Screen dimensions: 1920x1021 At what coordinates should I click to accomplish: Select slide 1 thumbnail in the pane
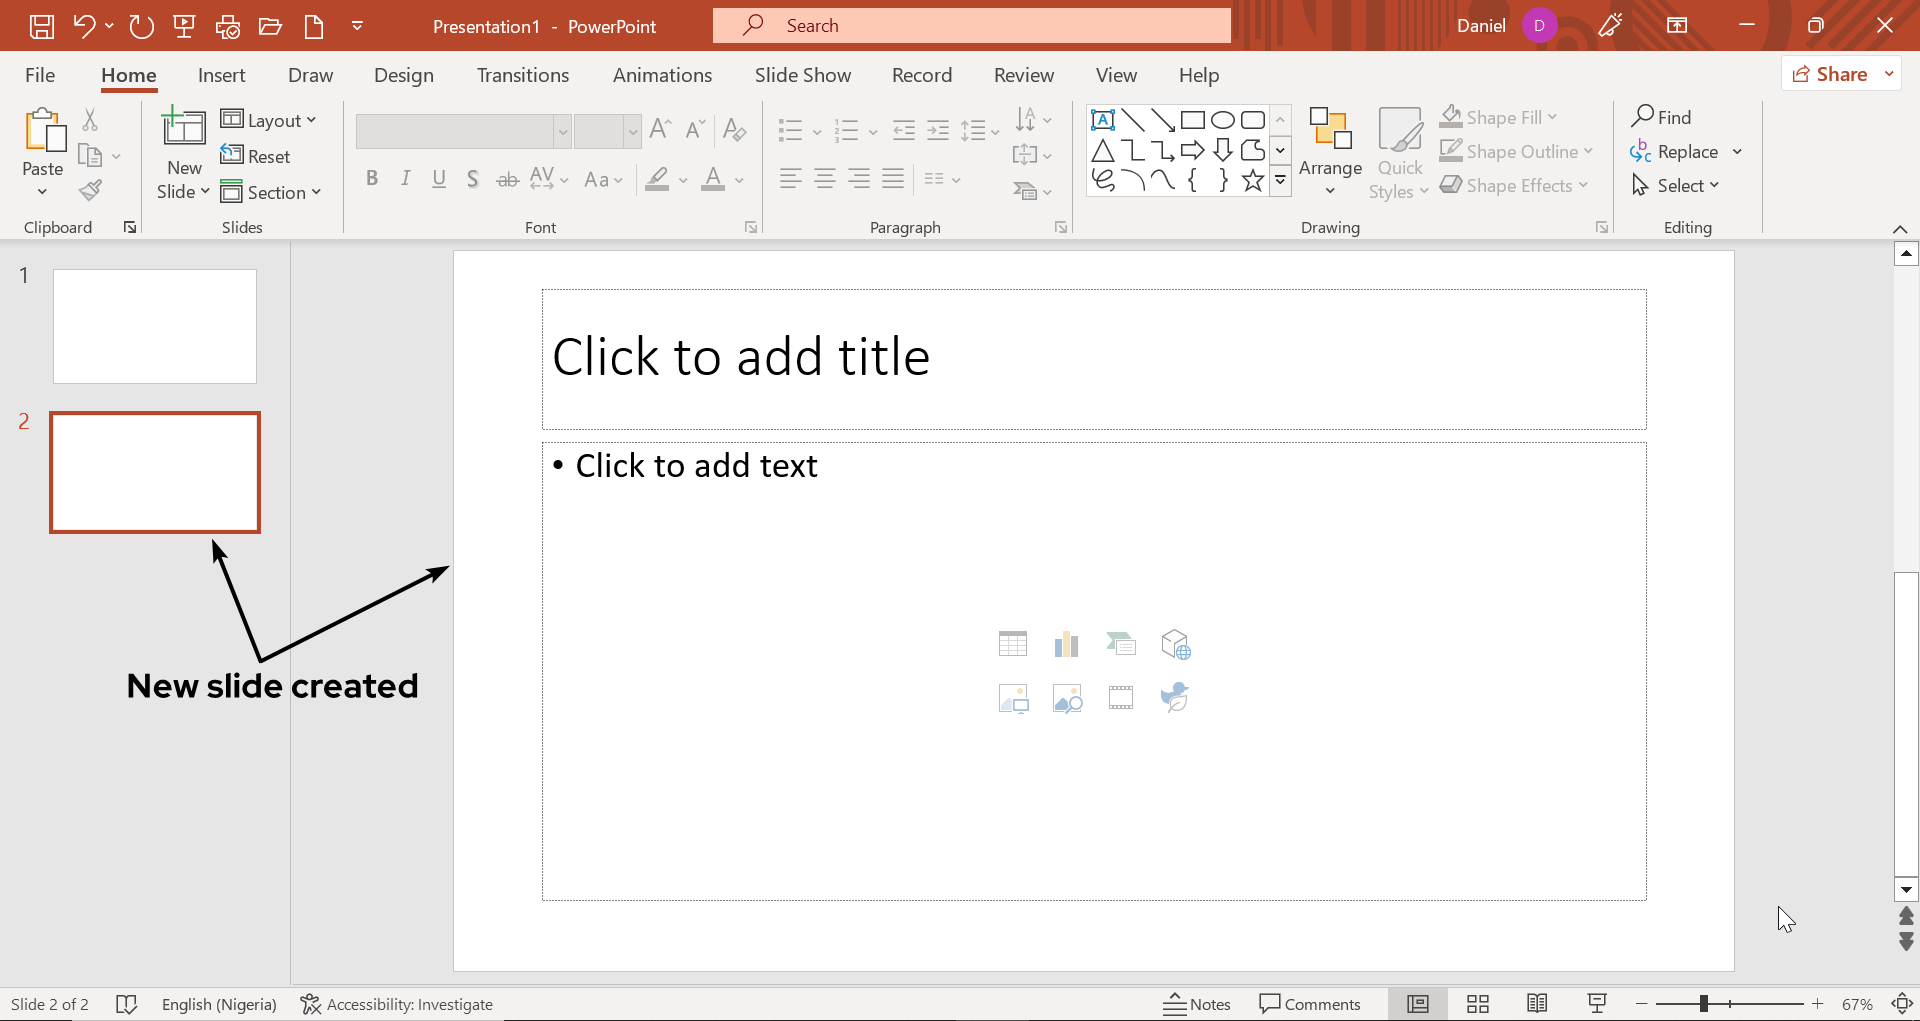pyautogui.click(x=155, y=326)
